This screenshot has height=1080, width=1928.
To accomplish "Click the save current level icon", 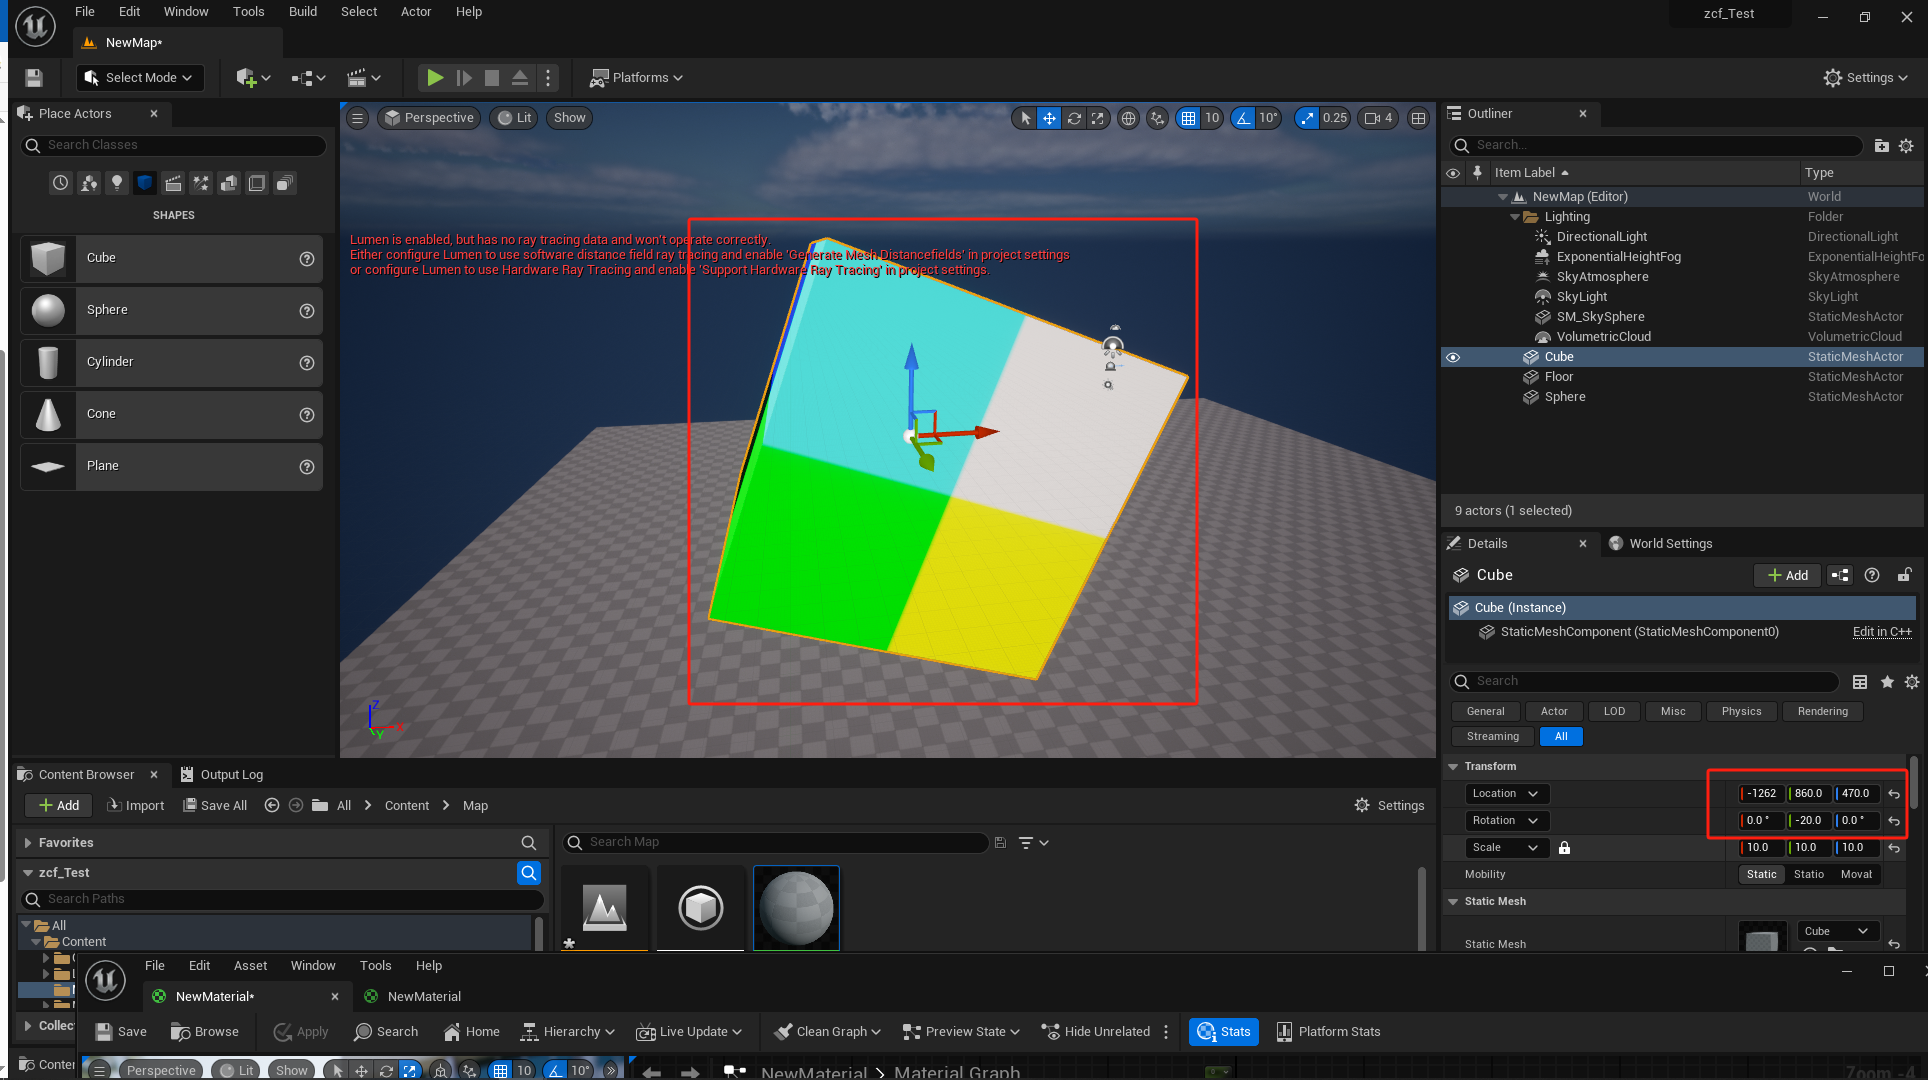I will tap(34, 78).
